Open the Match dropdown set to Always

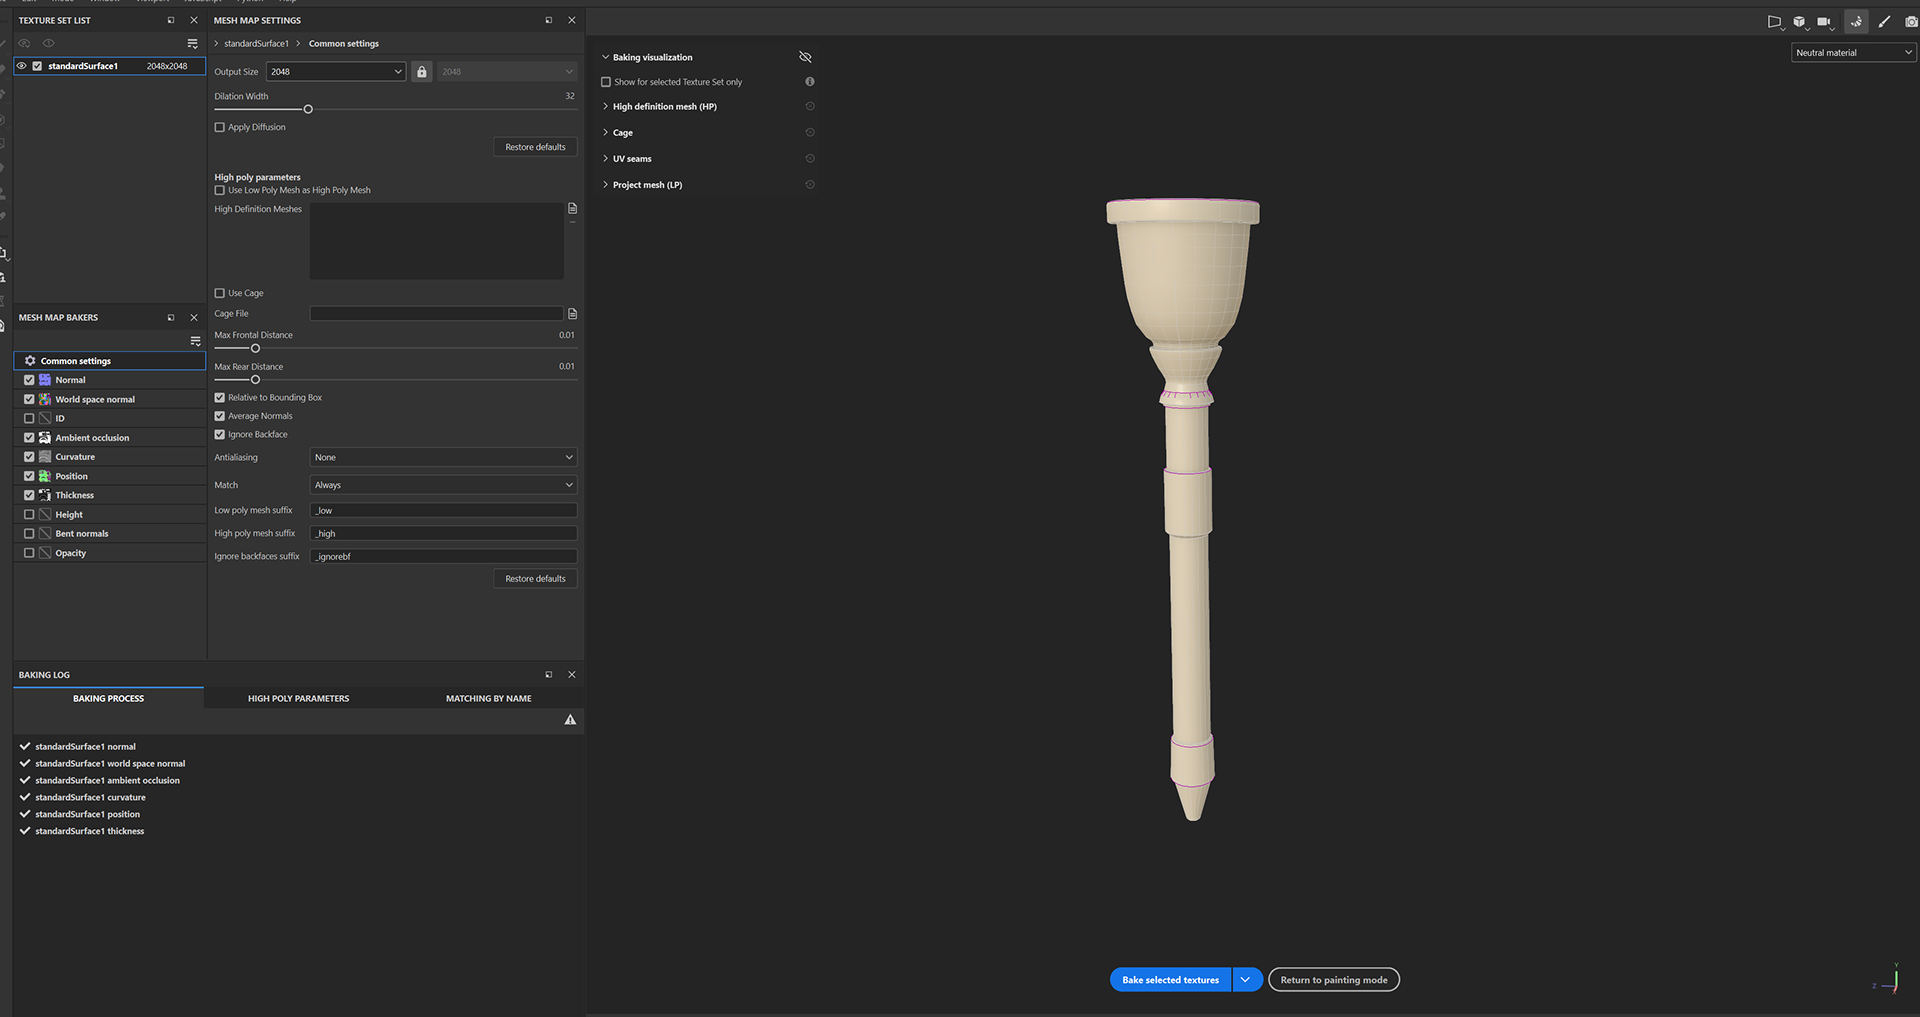coord(443,485)
